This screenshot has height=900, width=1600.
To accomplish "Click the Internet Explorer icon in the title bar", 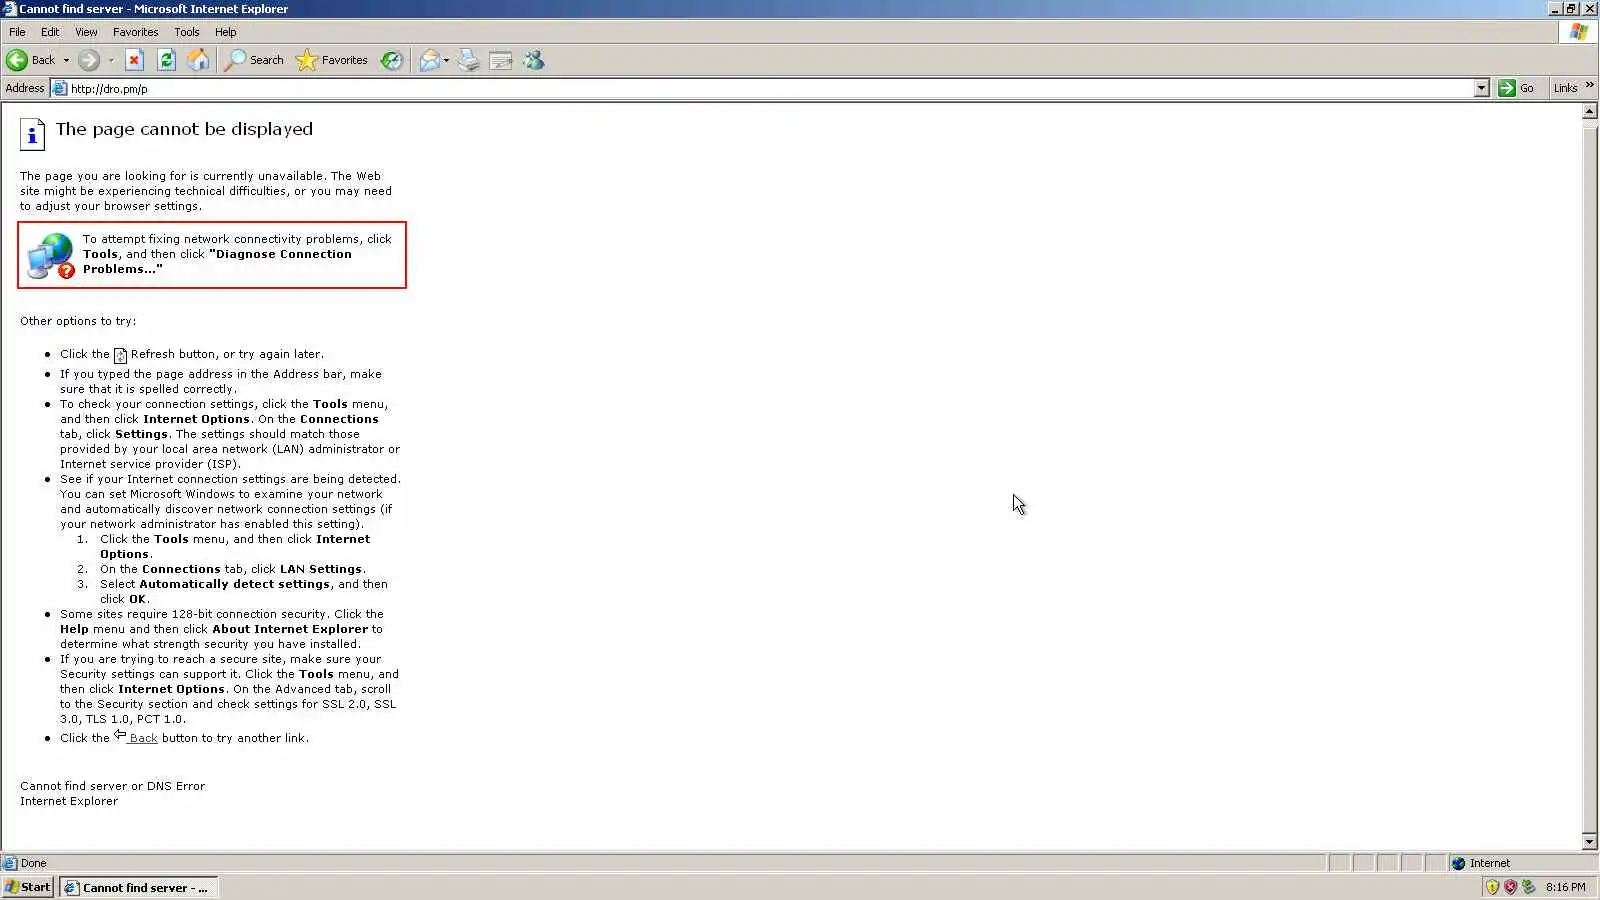I will point(9,9).
